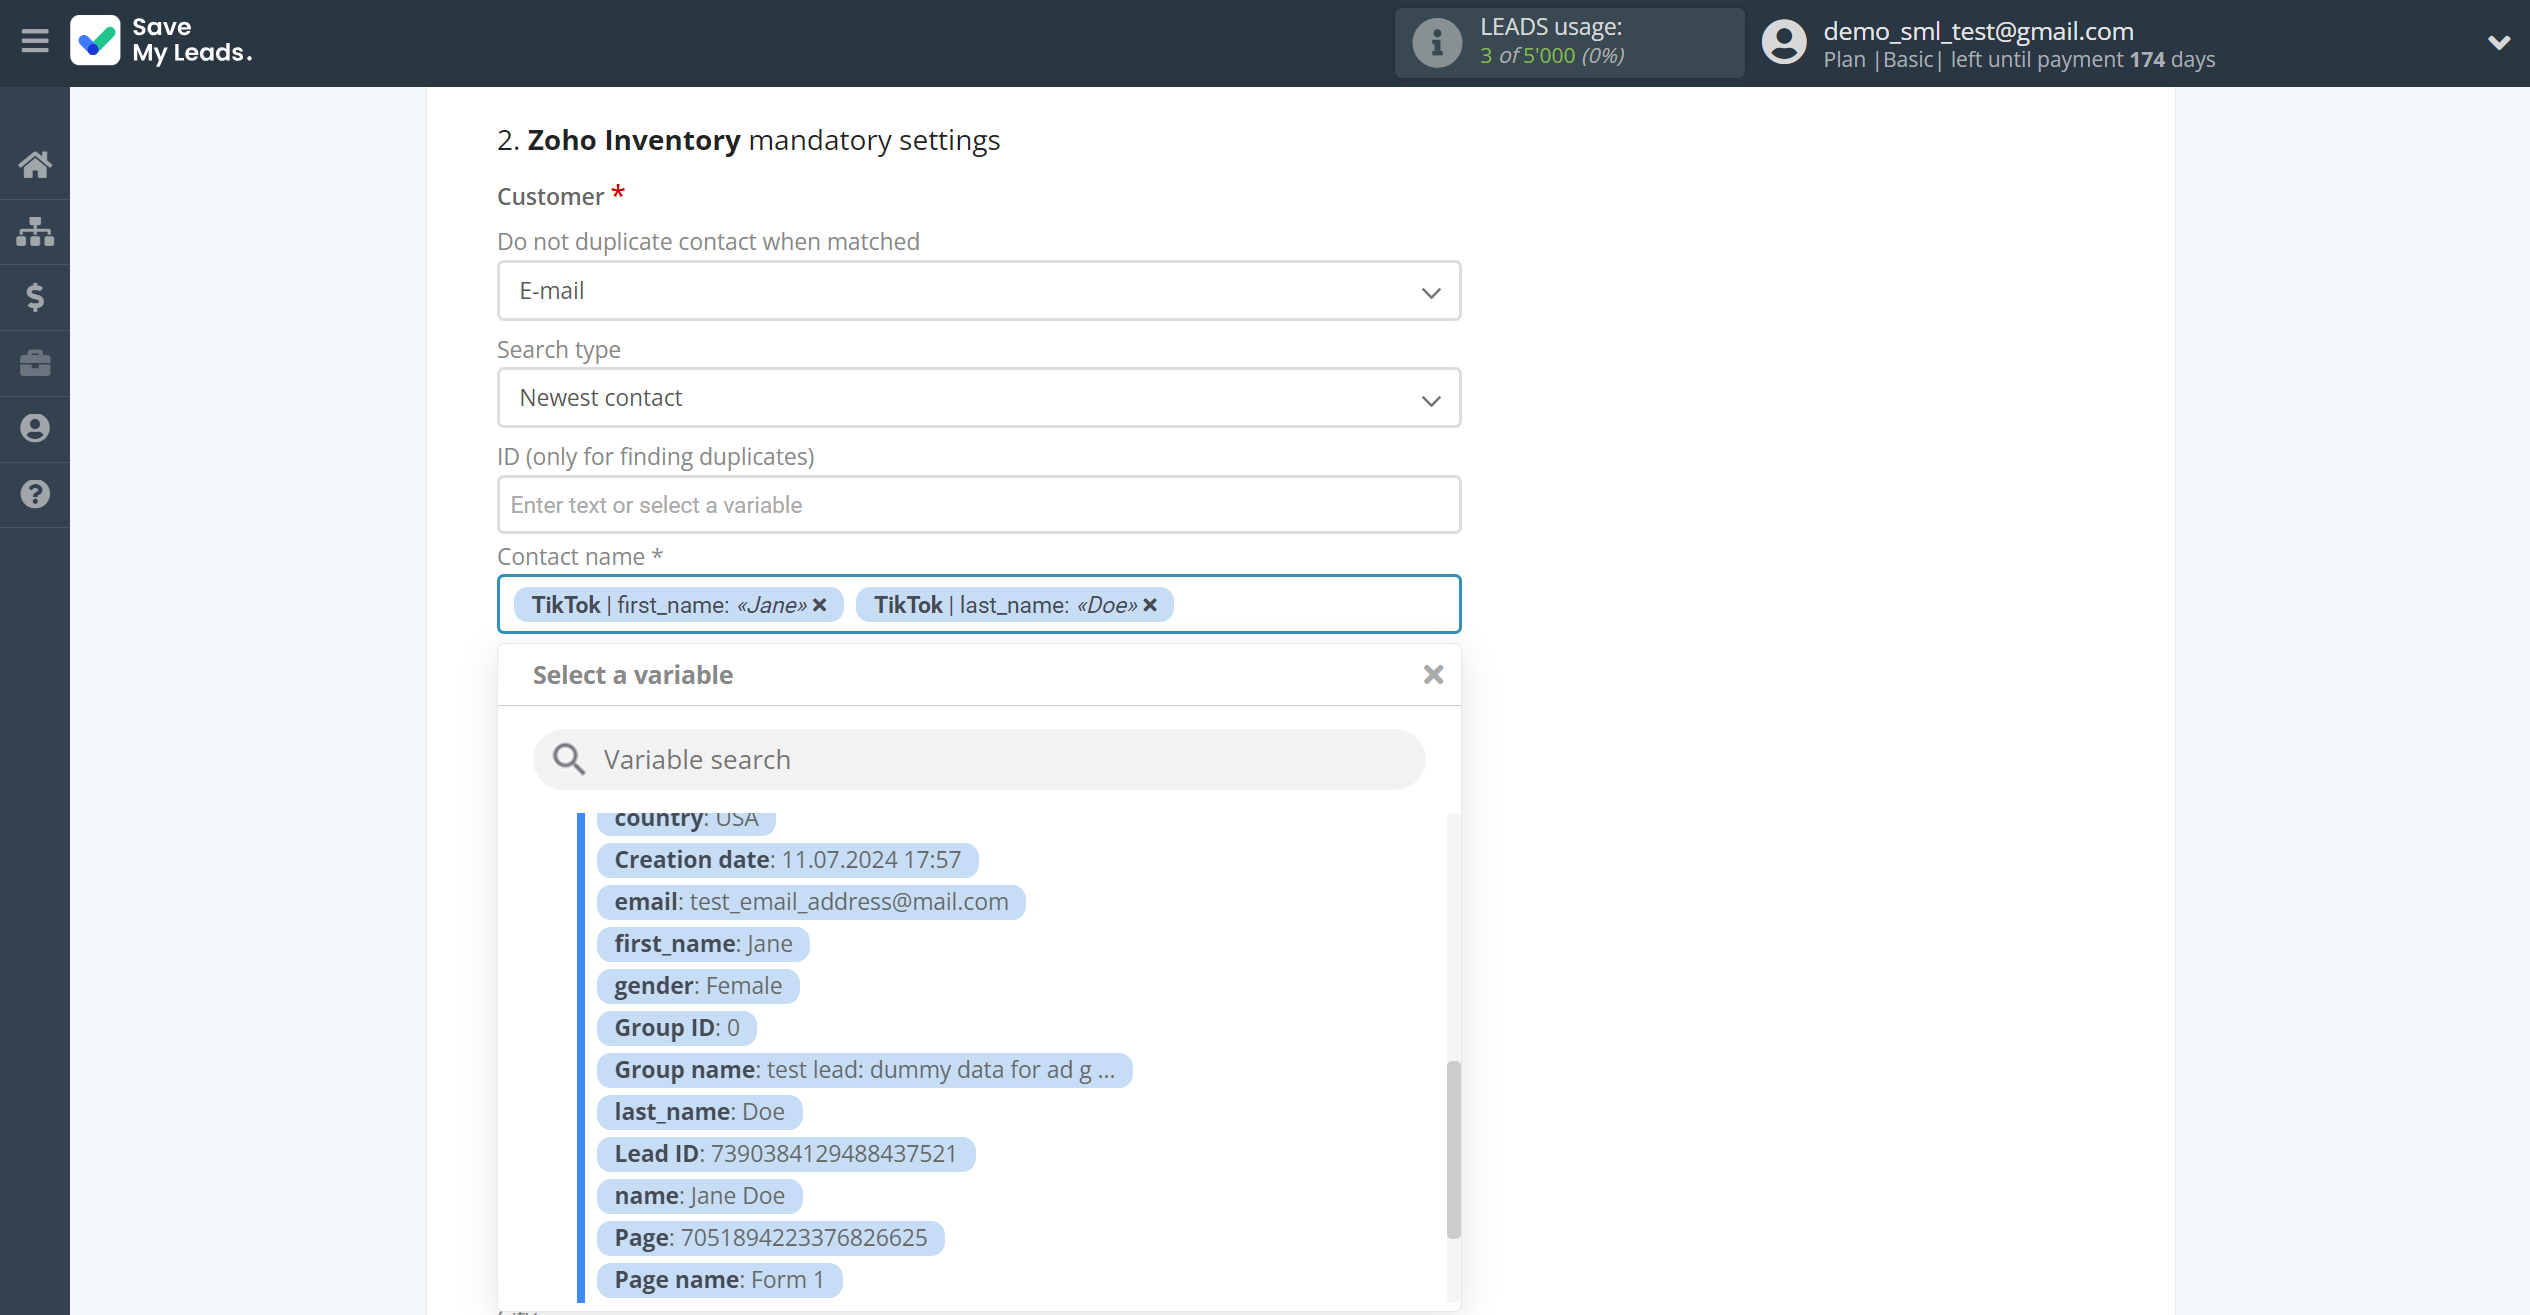The image size is (2530, 1315).
Task: Remove TikTok last_name tag
Action: [x=1150, y=605]
